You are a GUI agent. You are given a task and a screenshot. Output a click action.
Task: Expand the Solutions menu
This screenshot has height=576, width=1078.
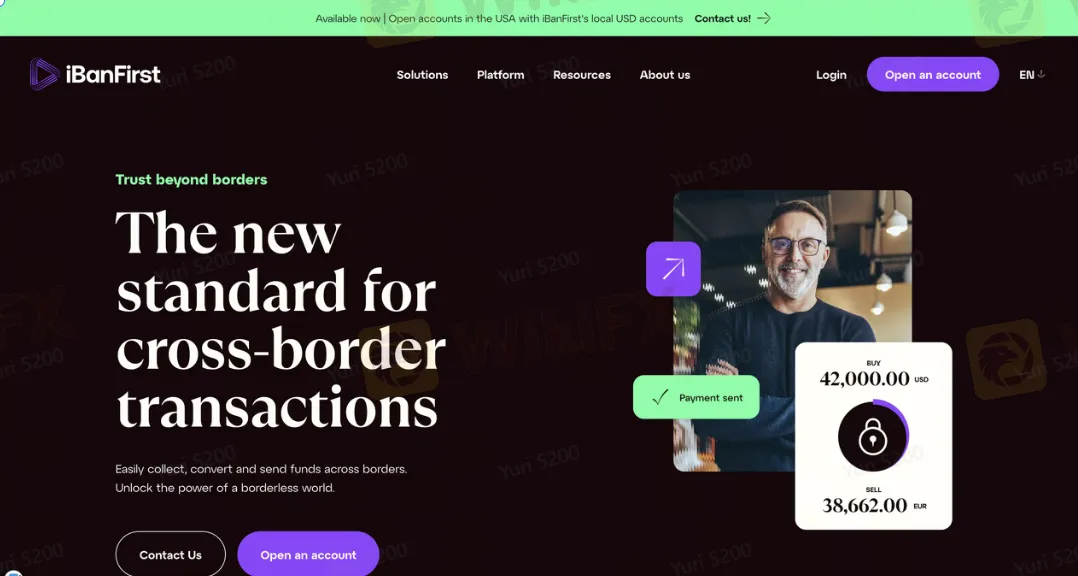(422, 75)
